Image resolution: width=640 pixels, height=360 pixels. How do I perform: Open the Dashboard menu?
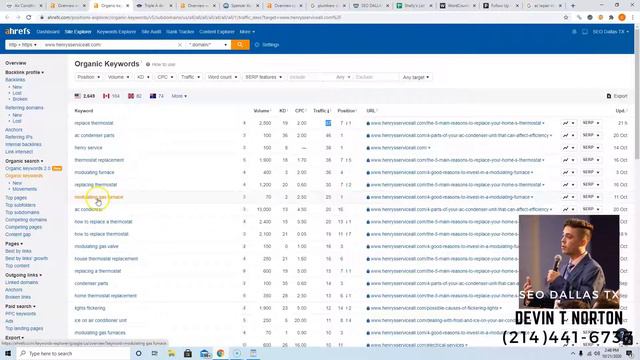[x=48, y=32]
